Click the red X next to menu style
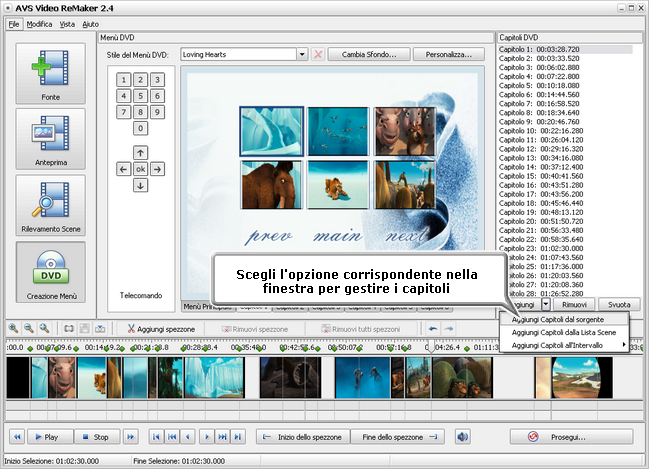This screenshot has height=470, width=650. pos(318,54)
